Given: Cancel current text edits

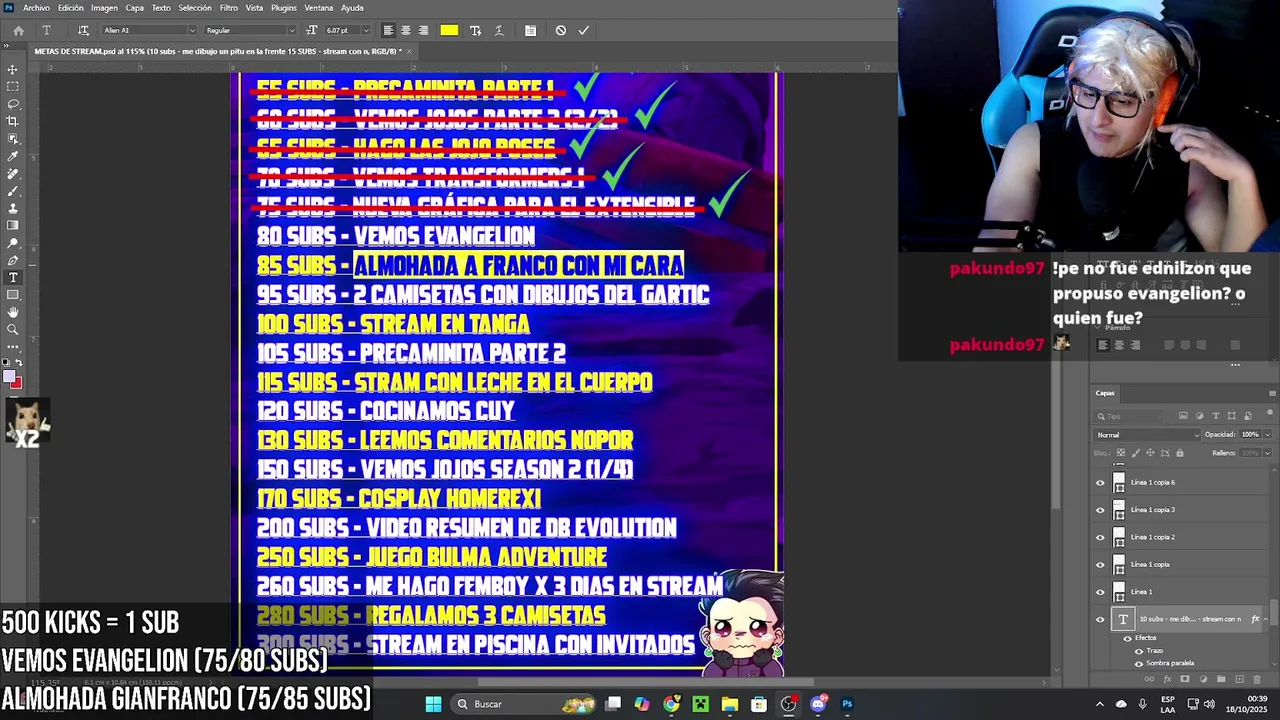Looking at the screenshot, I should click(x=560, y=30).
